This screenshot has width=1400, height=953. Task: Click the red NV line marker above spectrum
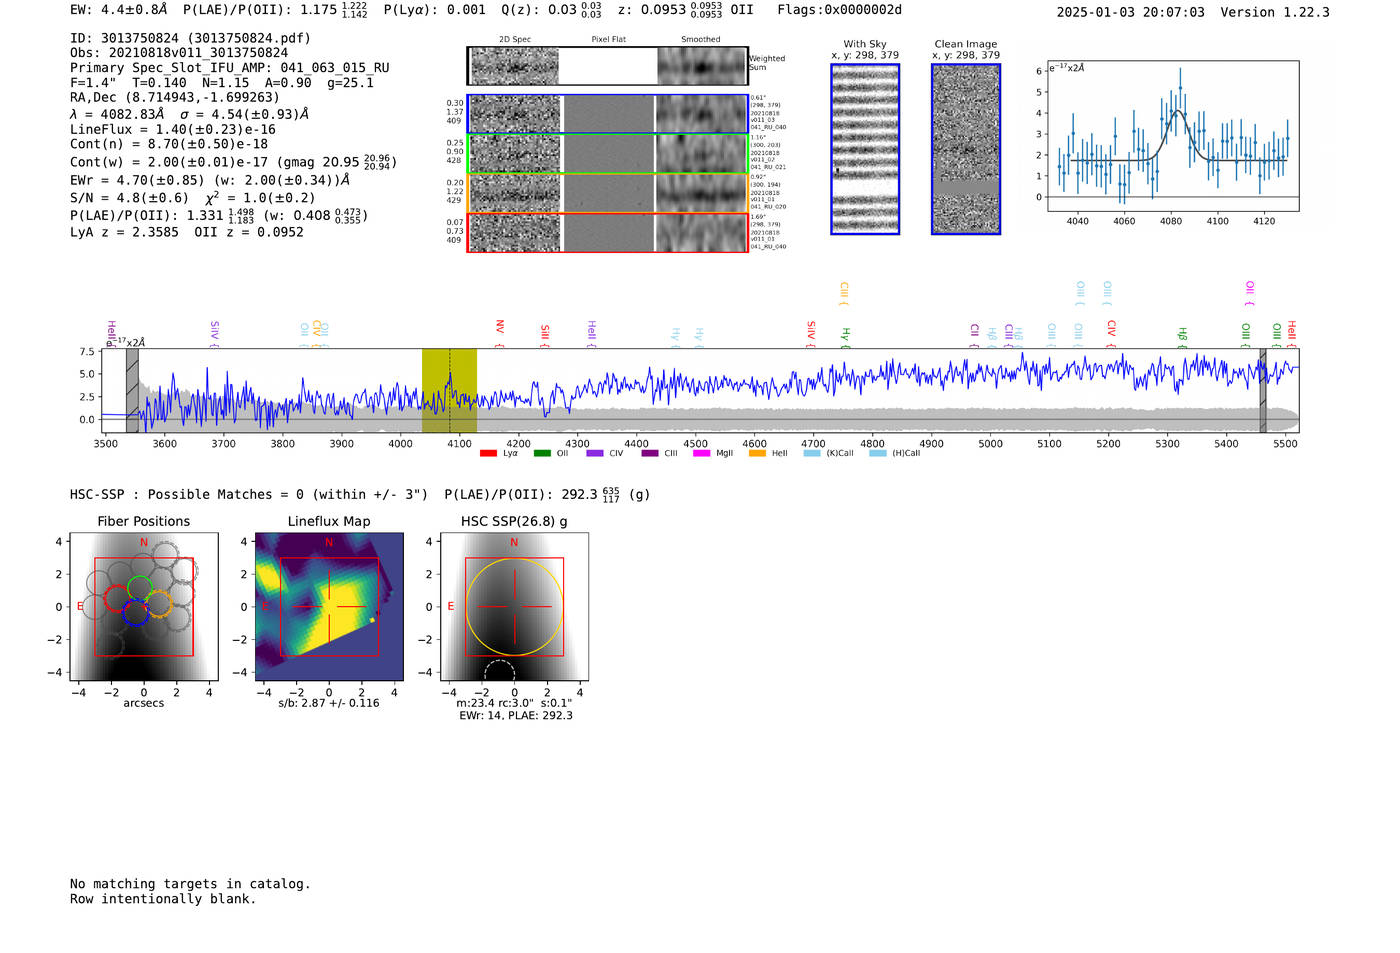[x=499, y=328]
